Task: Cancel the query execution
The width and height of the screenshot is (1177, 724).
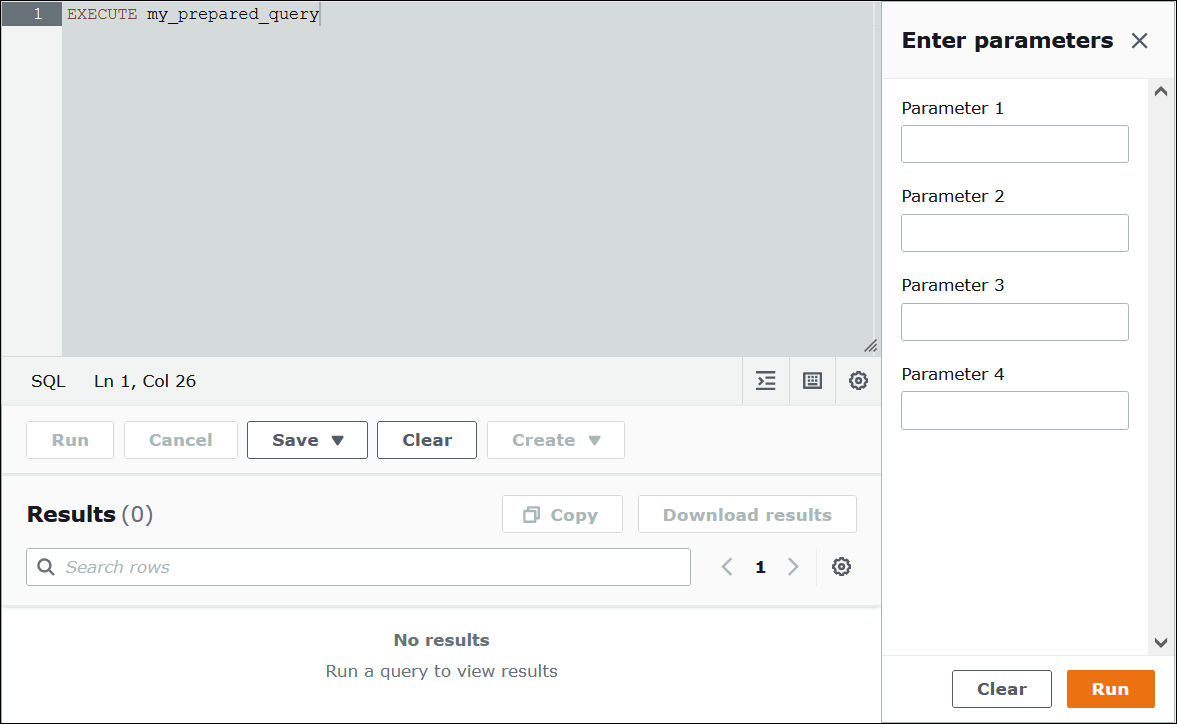Action: click(180, 440)
